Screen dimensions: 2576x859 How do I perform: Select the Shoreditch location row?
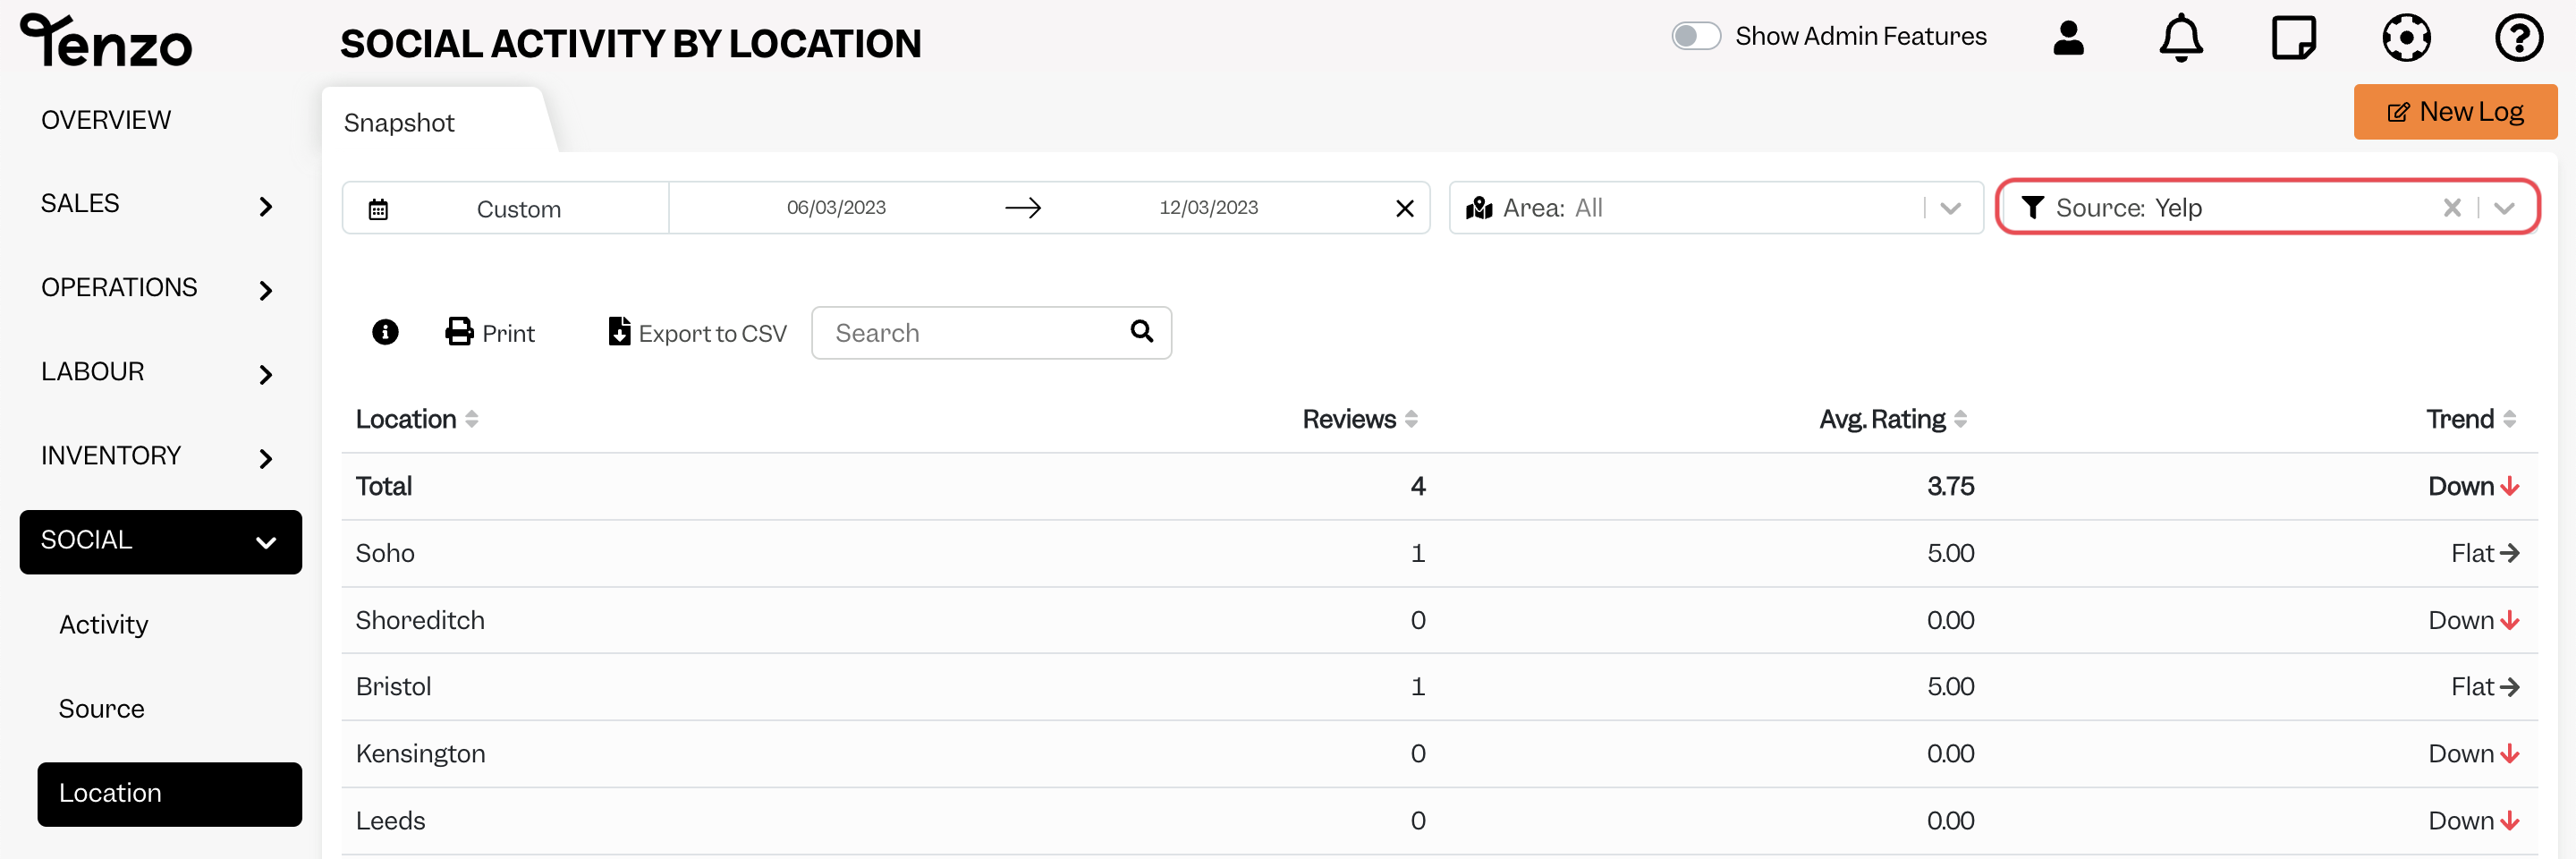tap(1439, 620)
